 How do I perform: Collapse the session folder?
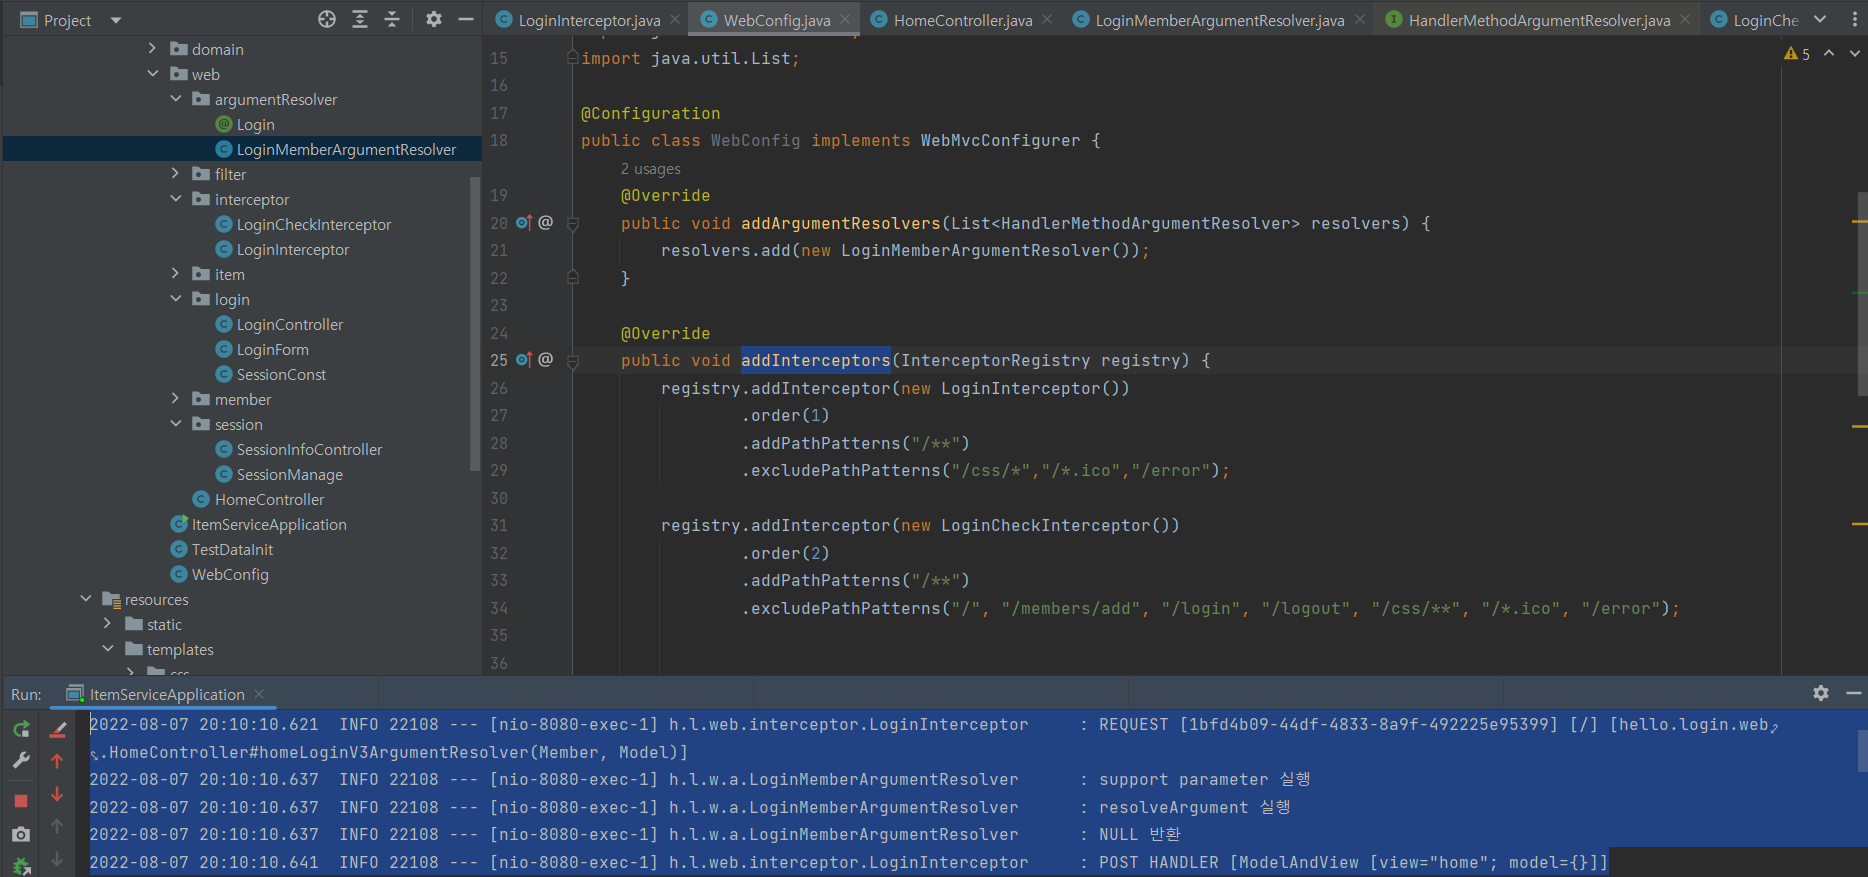click(x=176, y=423)
